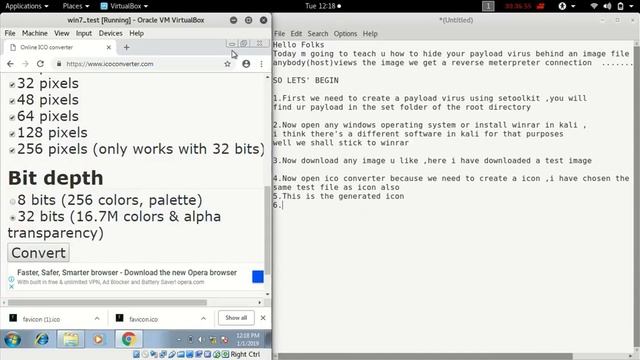Open VirtualBox Devices menu
Viewport: 640px width, 360px height.
click(110, 33)
